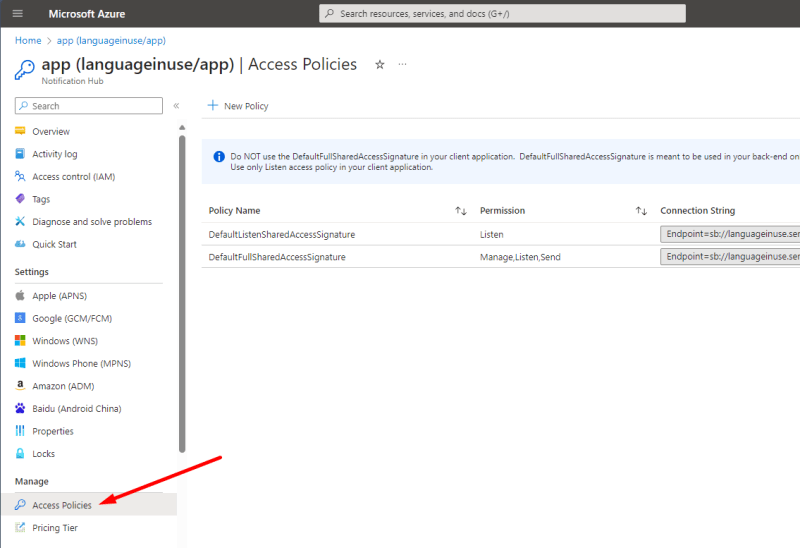Open the more options ellipsis next to title
The height and width of the screenshot is (548, 800).
(403, 64)
